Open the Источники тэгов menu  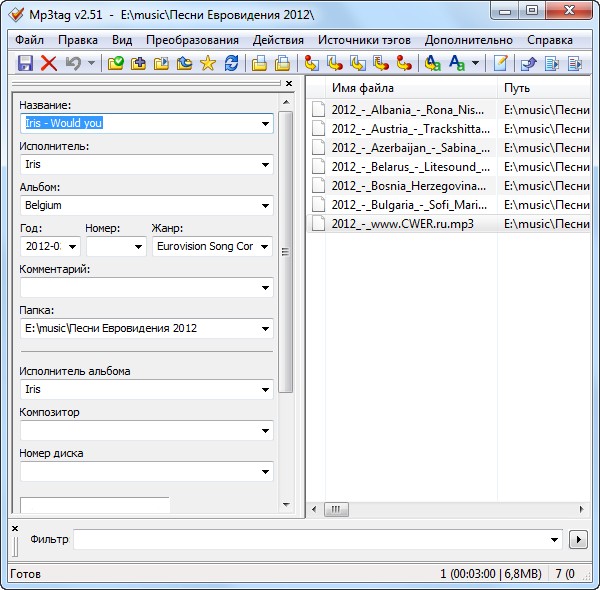click(364, 40)
